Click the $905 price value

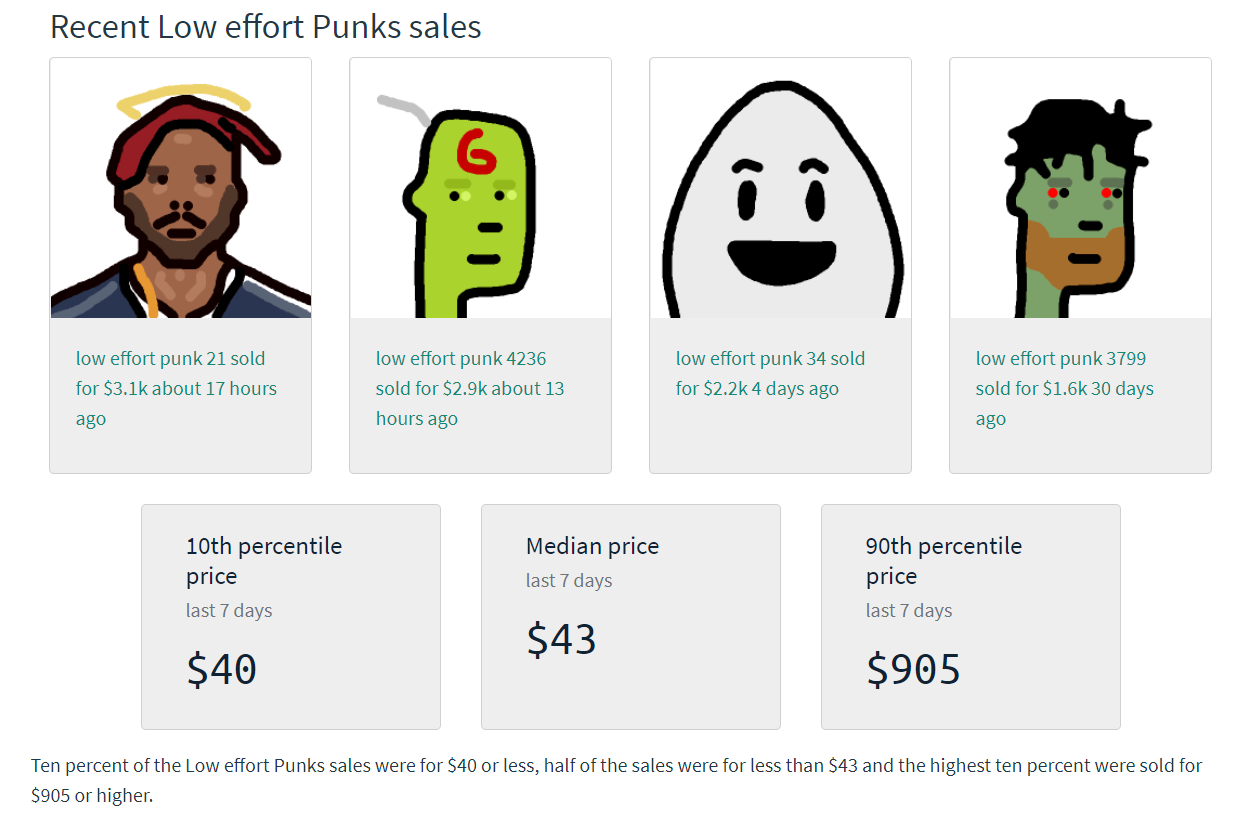(913, 670)
